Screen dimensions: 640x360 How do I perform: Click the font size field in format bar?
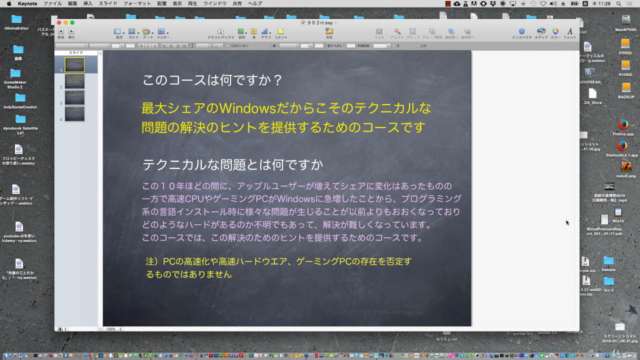[x=116, y=46]
